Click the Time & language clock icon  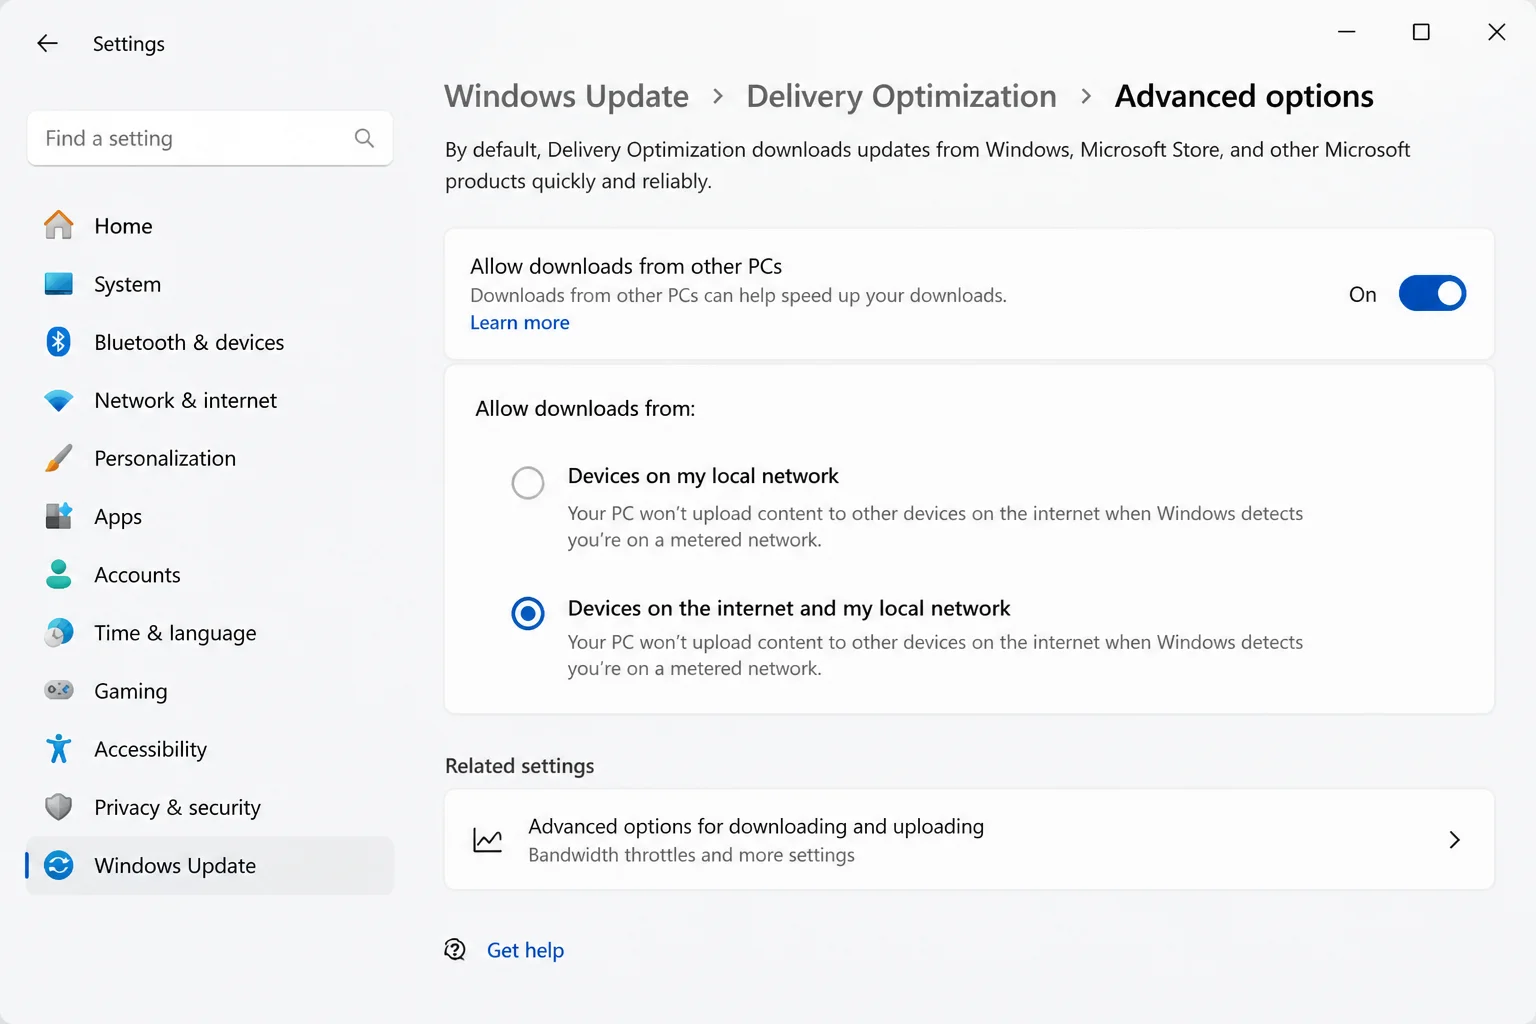tap(59, 632)
